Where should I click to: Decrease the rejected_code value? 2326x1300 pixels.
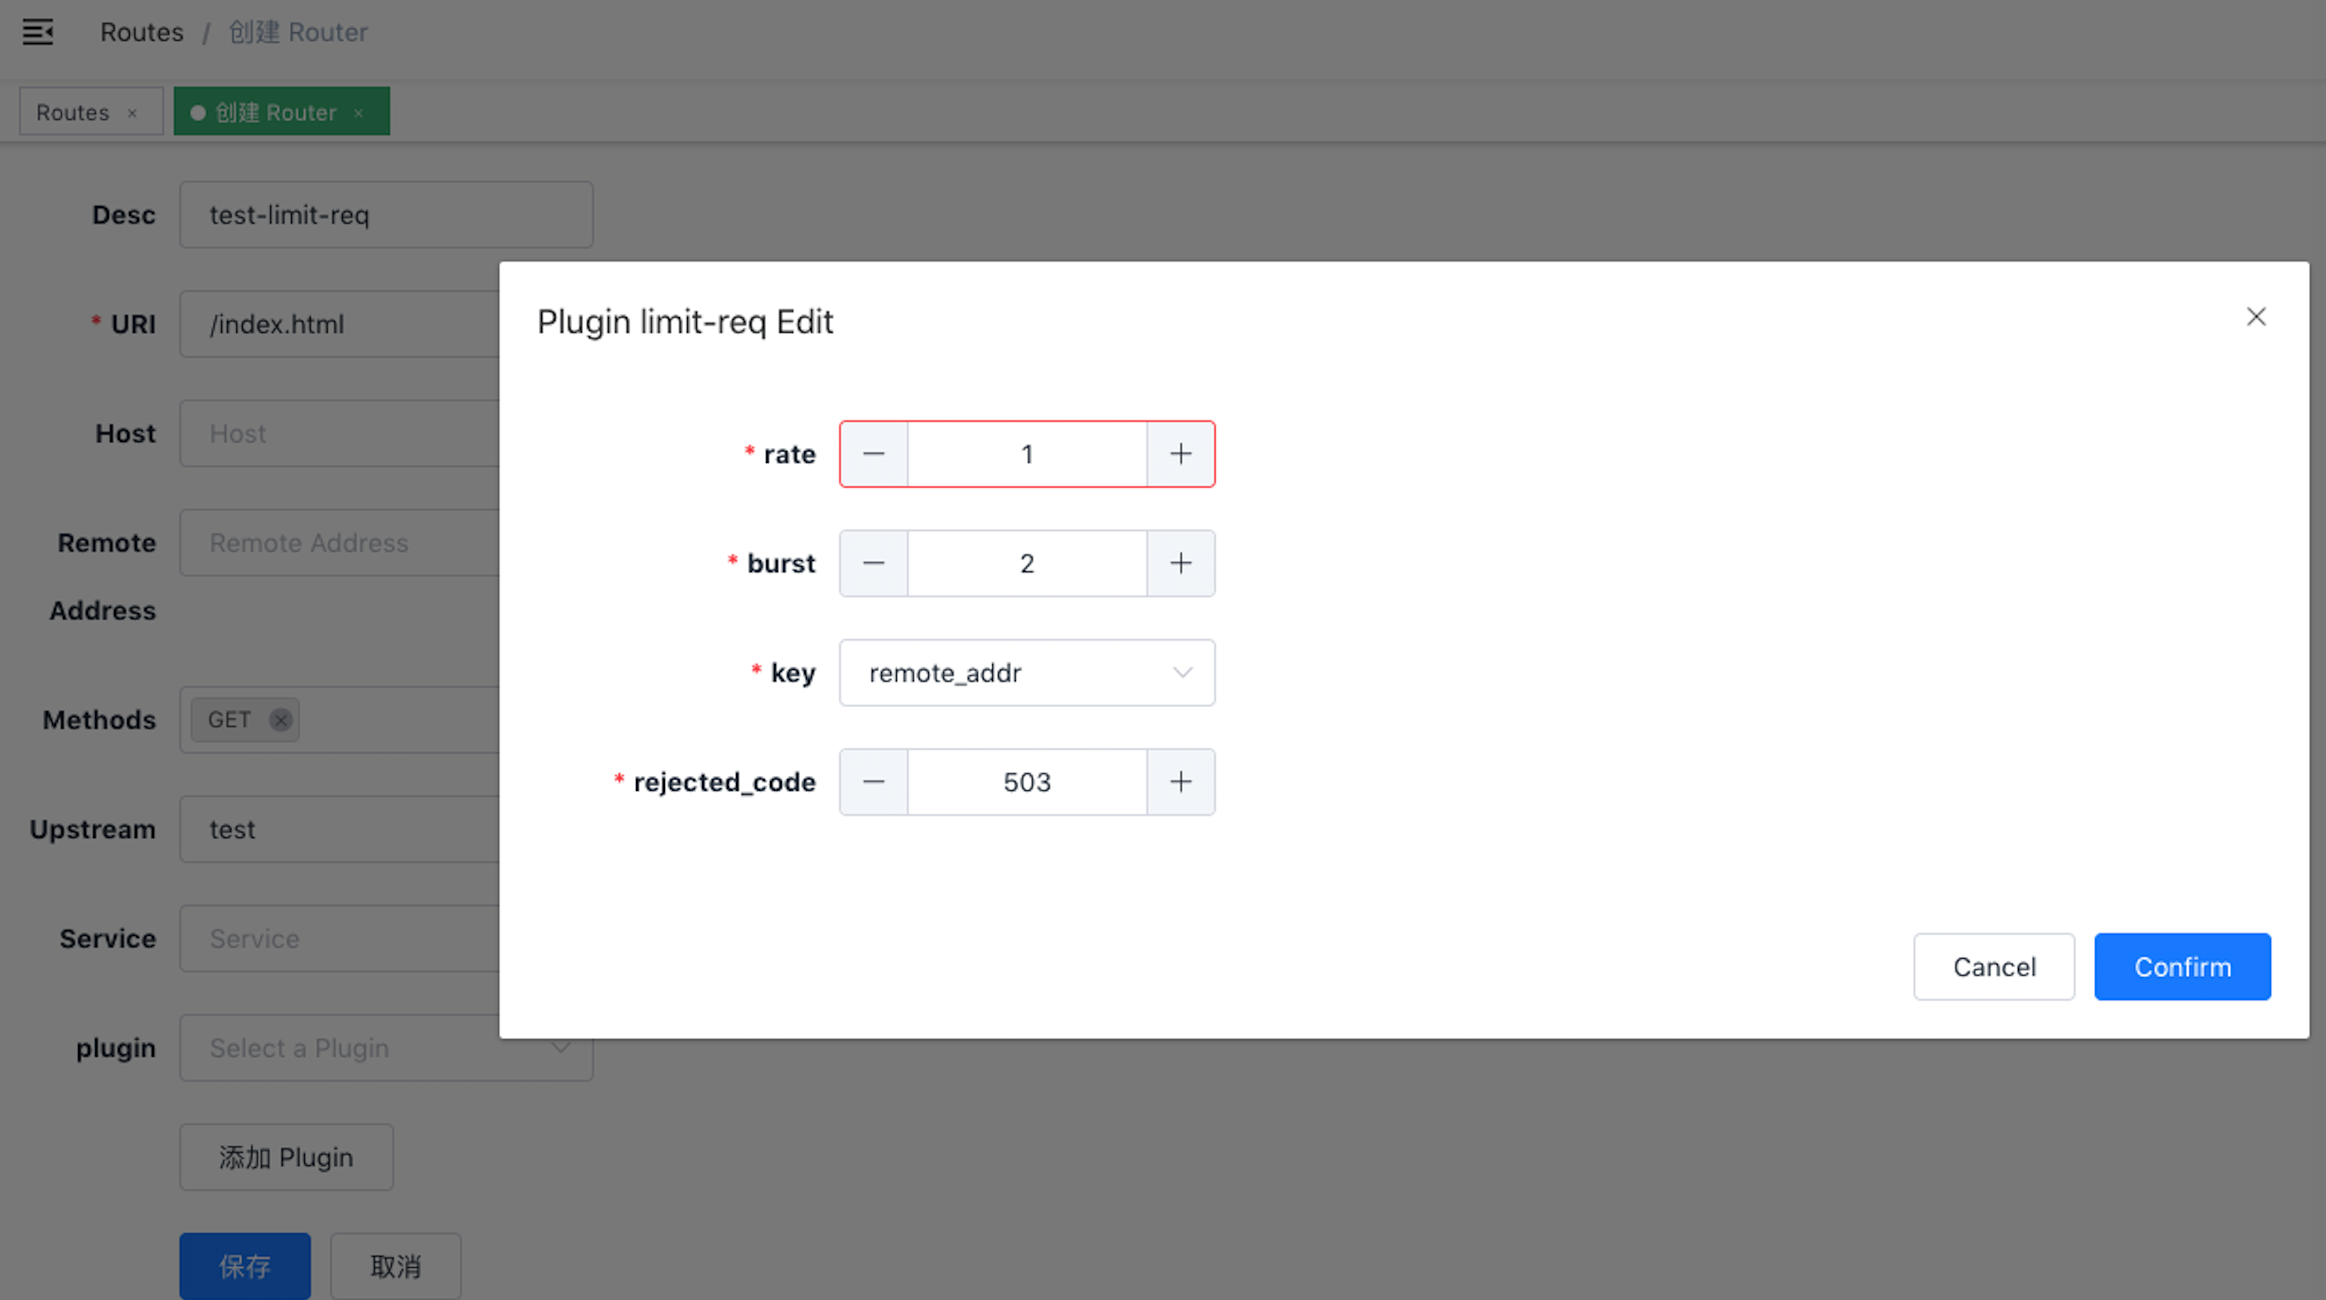coord(873,782)
